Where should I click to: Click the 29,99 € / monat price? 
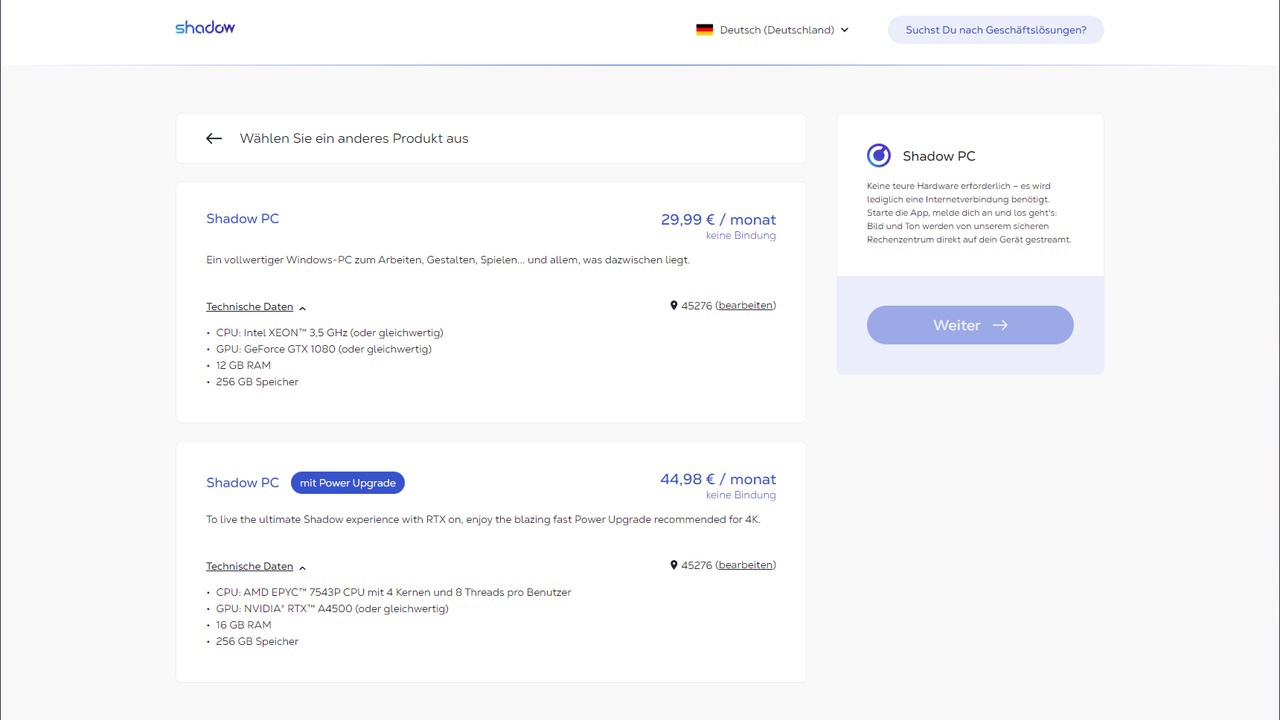pyautogui.click(x=718, y=220)
